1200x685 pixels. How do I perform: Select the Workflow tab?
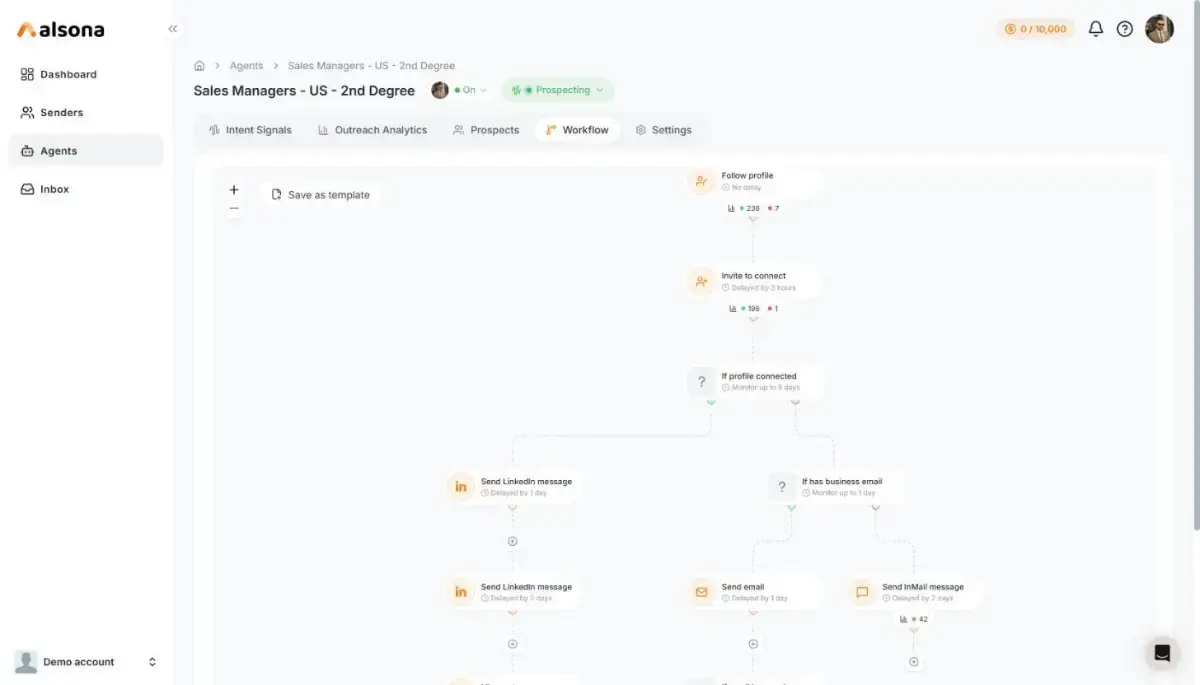click(x=577, y=130)
